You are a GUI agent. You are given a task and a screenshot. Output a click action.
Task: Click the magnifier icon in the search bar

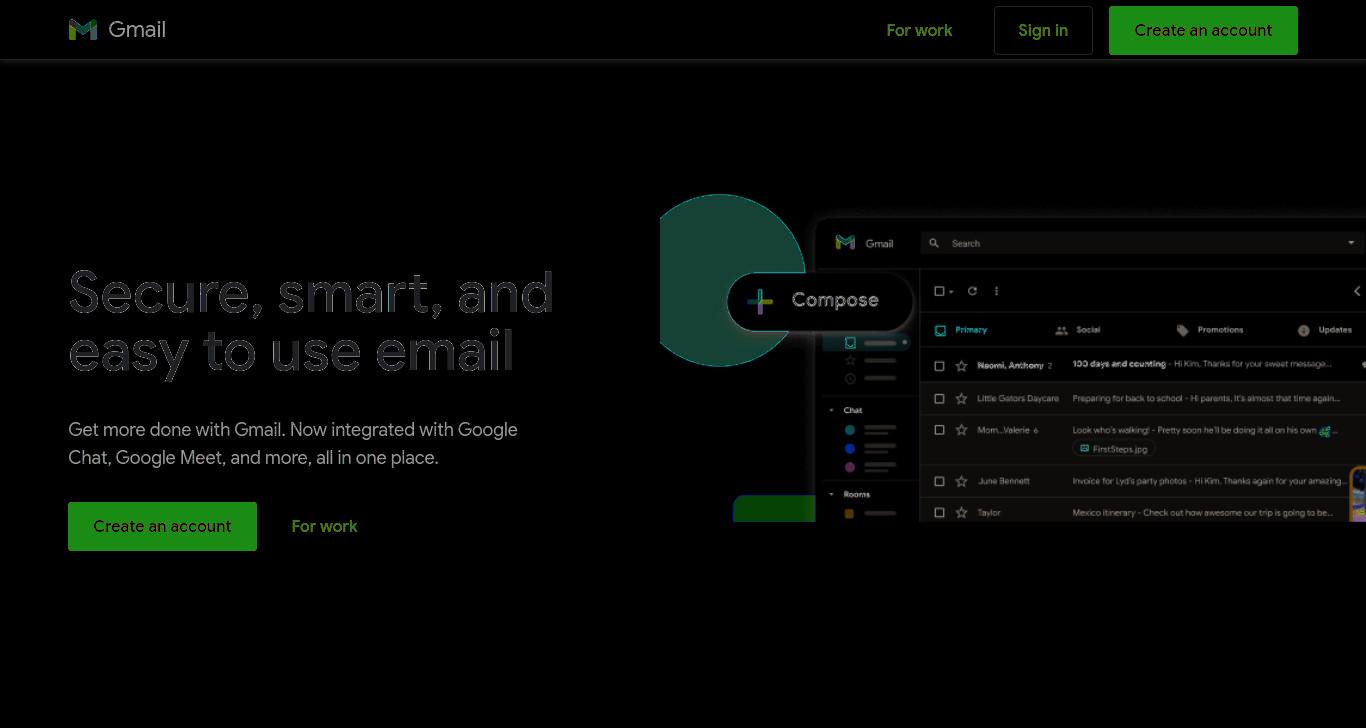tap(934, 243)
